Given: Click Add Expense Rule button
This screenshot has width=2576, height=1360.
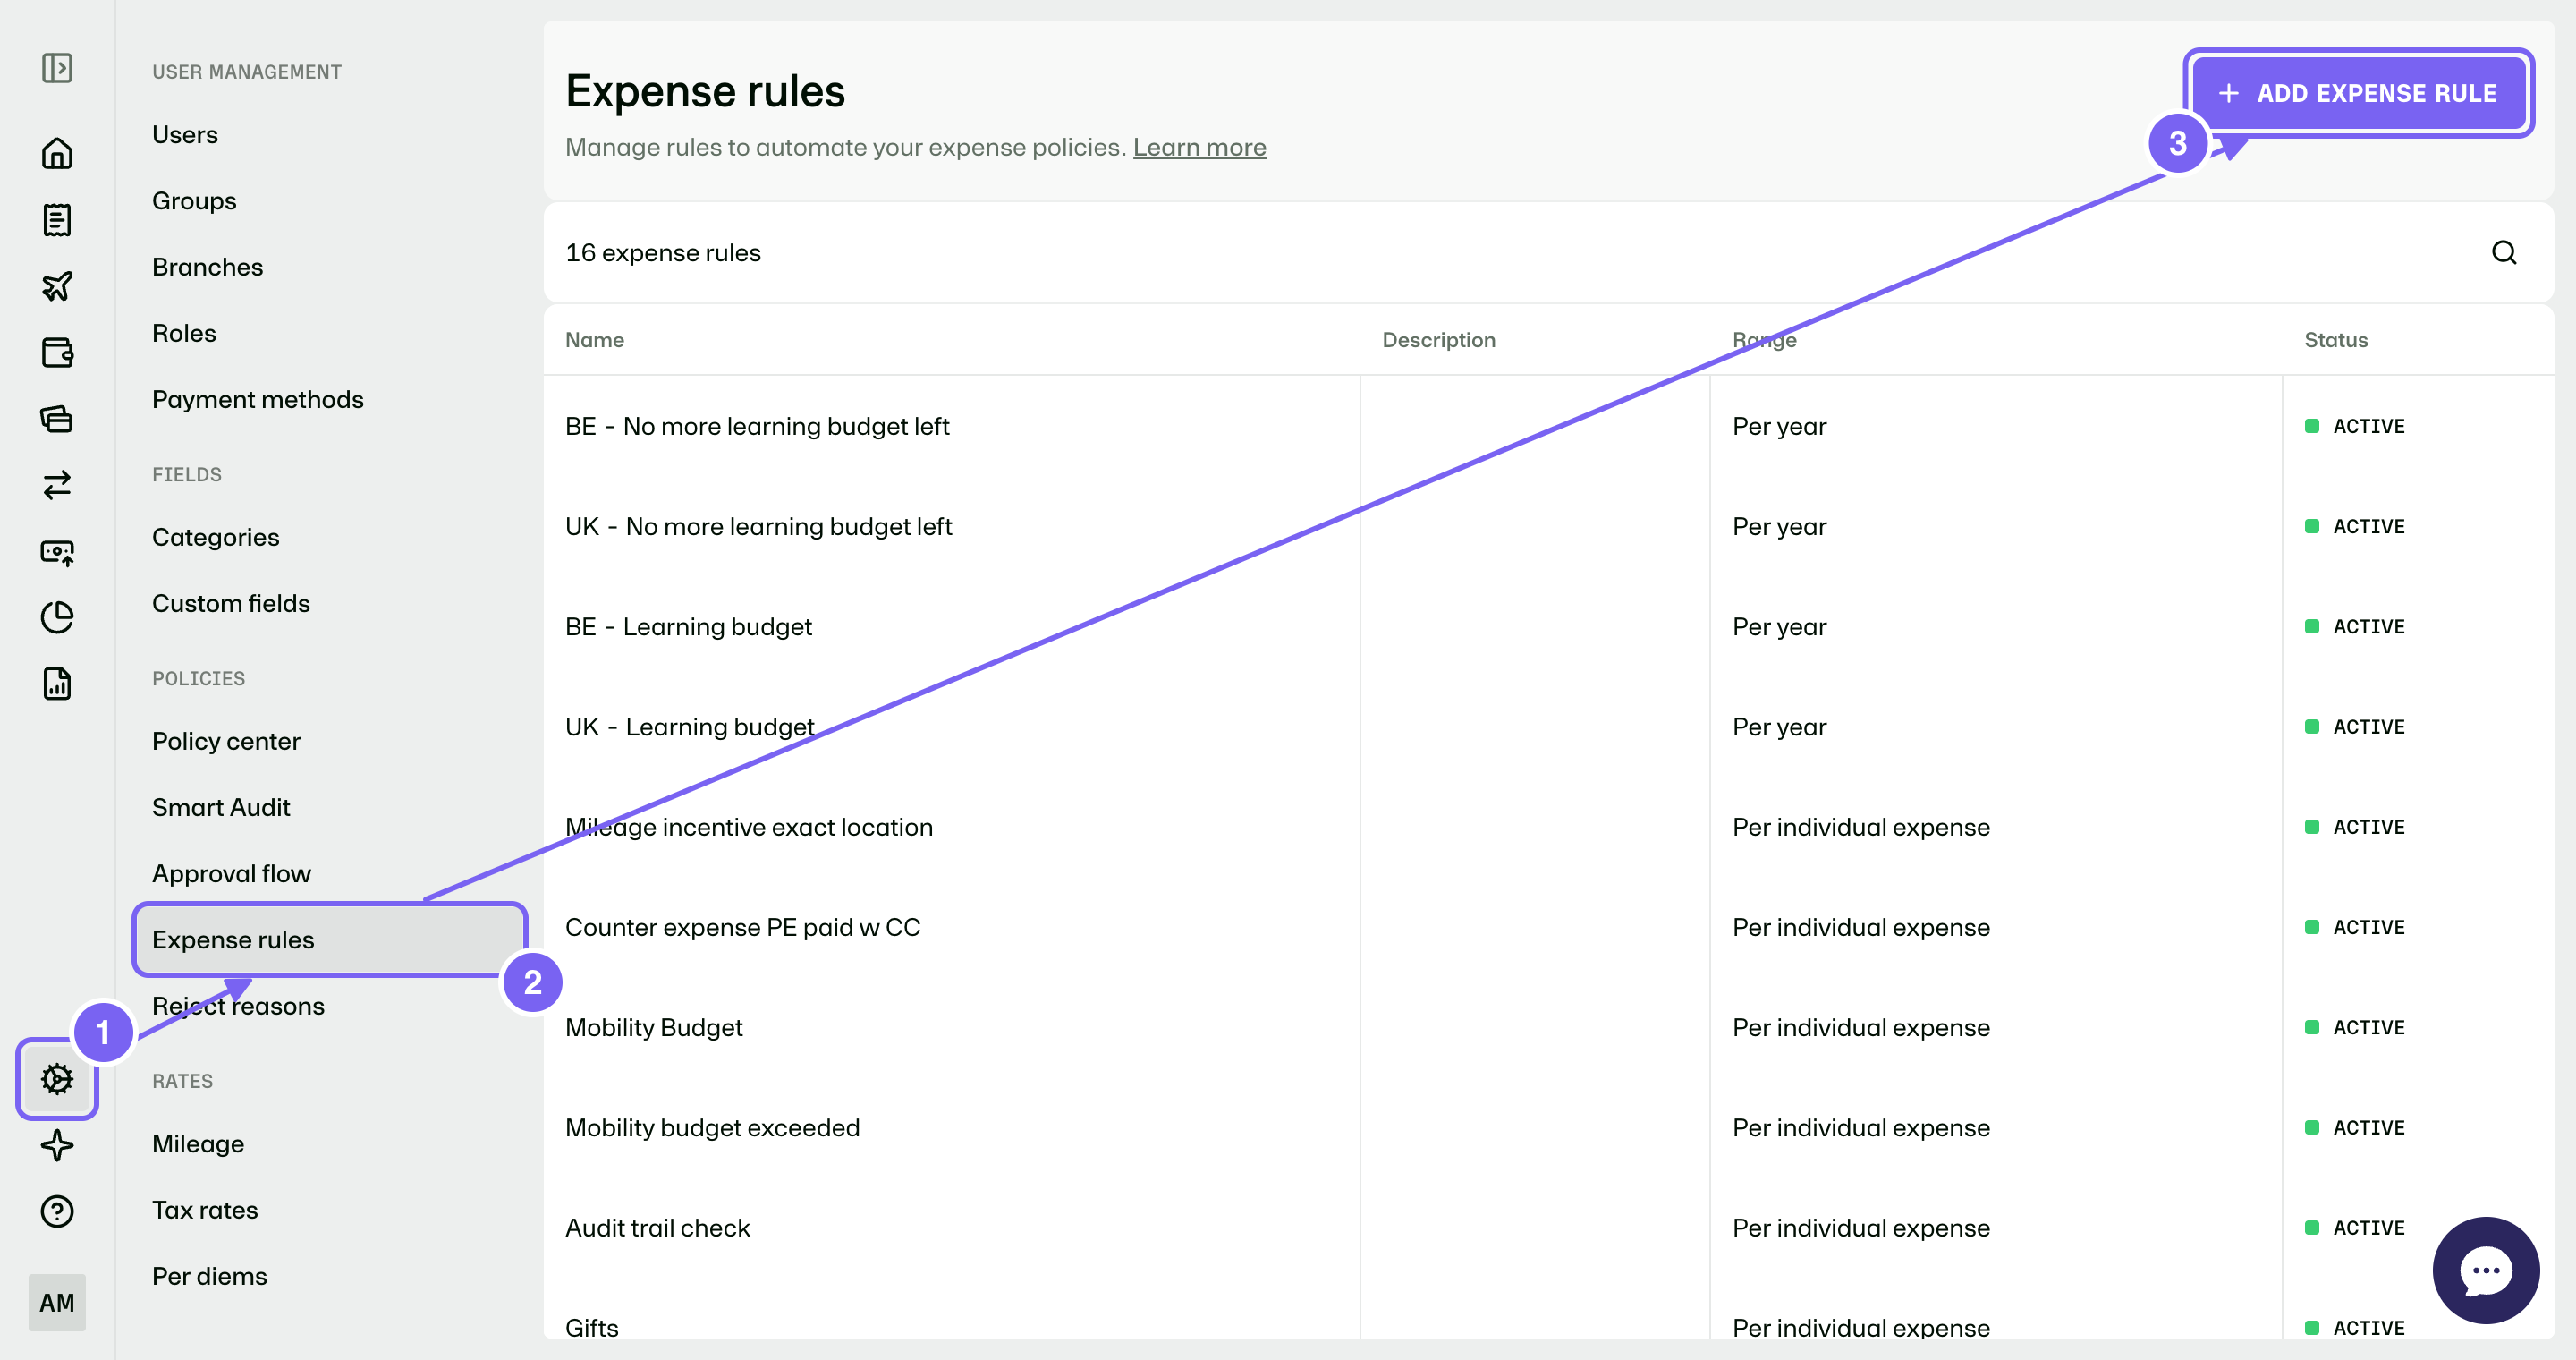Looking at the screenshot, I should [2358, 93].
